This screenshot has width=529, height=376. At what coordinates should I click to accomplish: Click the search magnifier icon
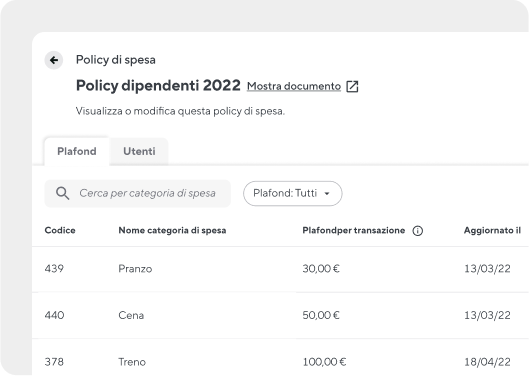point(62,193)
